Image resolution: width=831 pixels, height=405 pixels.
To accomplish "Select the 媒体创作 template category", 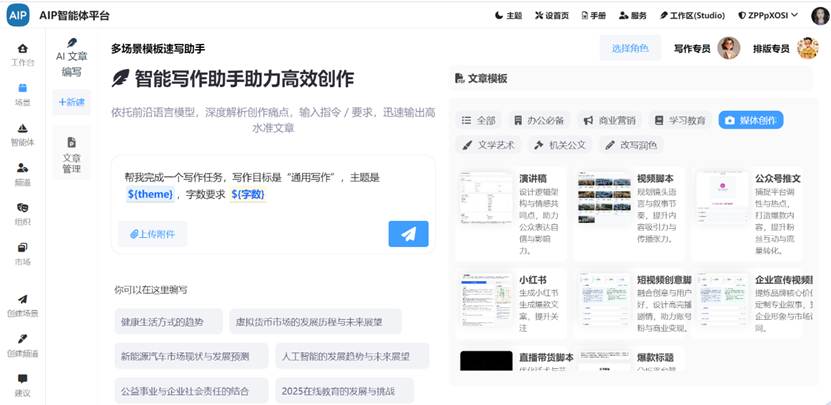I will (x=751, y=120).
